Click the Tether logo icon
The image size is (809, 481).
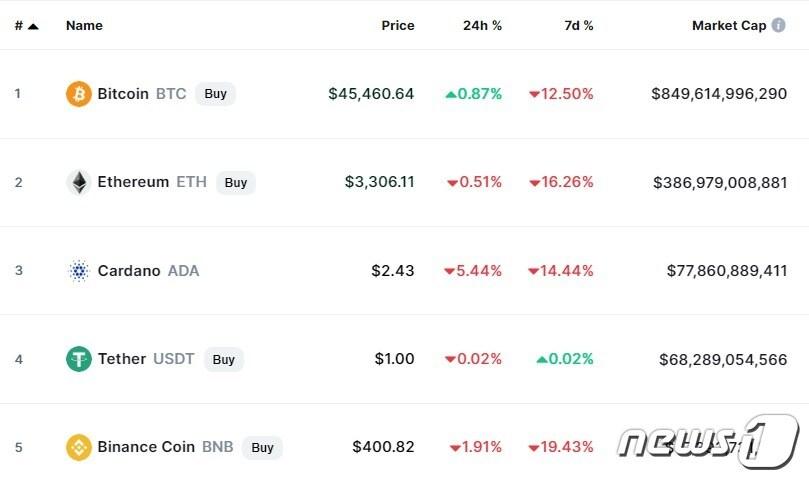[78, 359]
